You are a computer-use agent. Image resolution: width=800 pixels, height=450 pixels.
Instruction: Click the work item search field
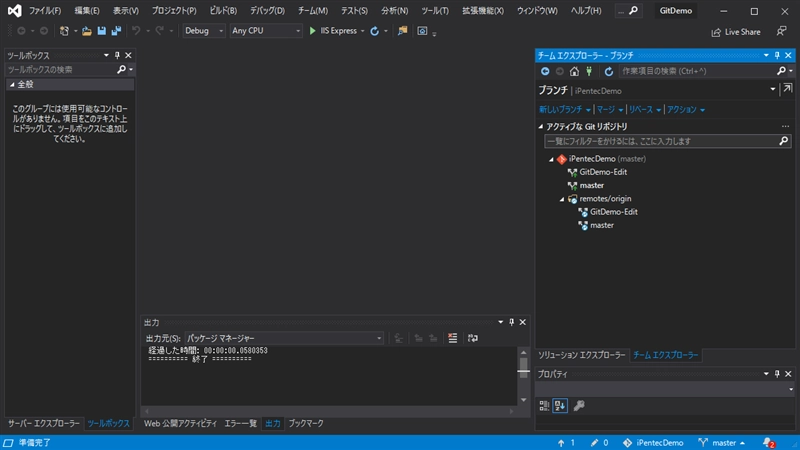tap(697, 71)
